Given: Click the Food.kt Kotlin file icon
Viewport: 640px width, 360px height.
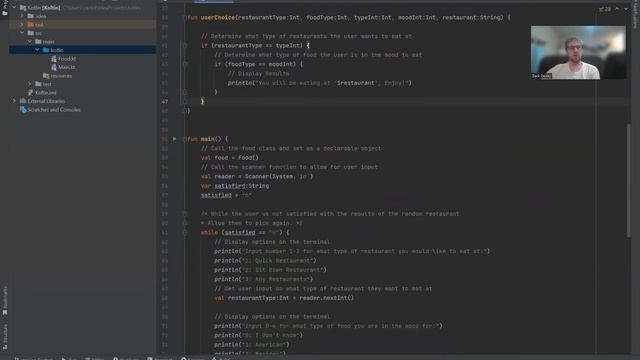Looking at the screenshot, I should [54, 59].
